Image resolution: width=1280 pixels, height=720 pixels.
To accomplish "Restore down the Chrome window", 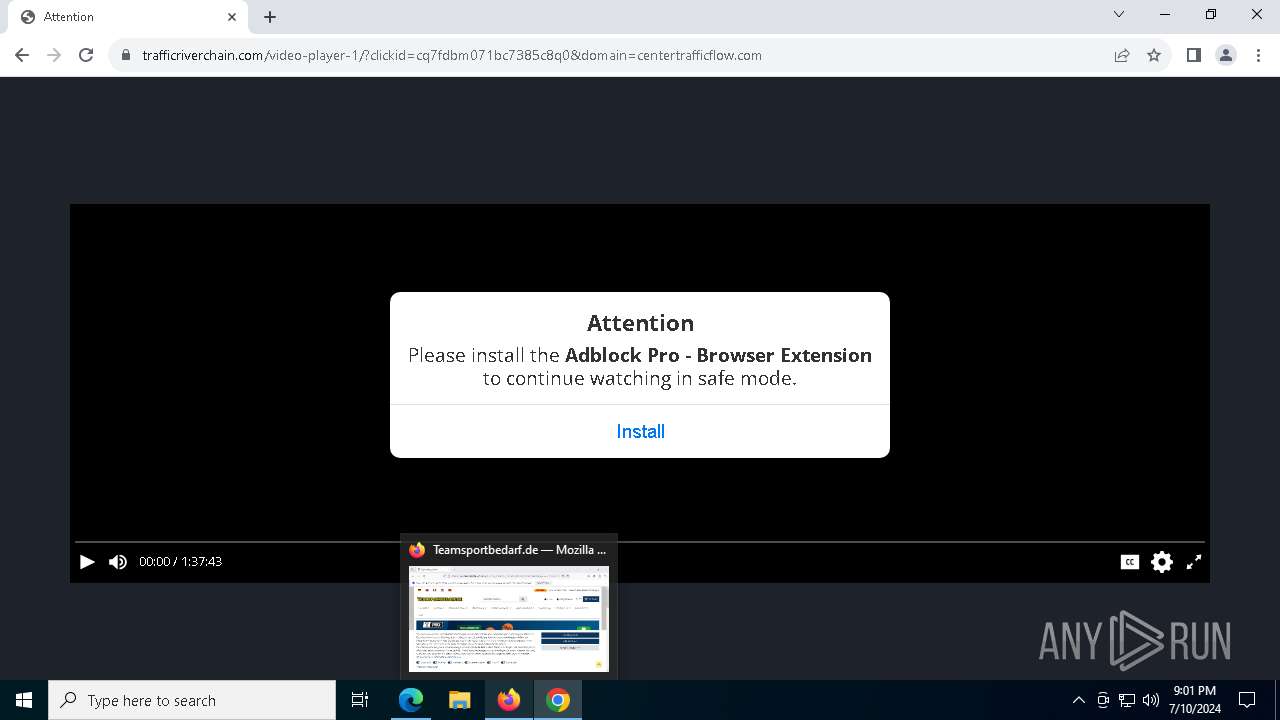I will click(1211, 14).
